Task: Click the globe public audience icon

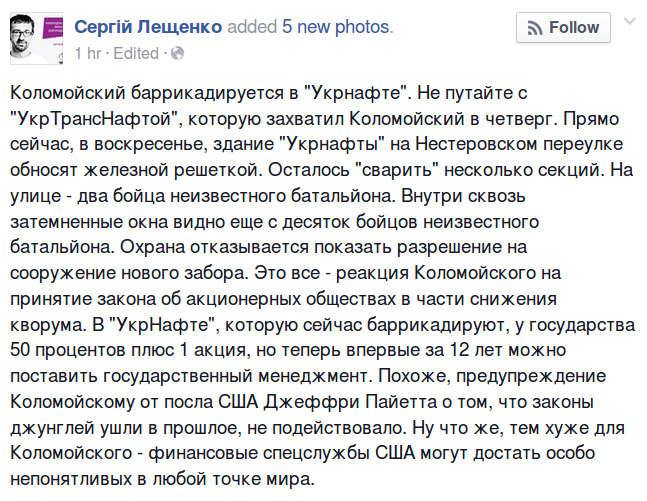Action: pyautogui.click(x=177, y=54)
